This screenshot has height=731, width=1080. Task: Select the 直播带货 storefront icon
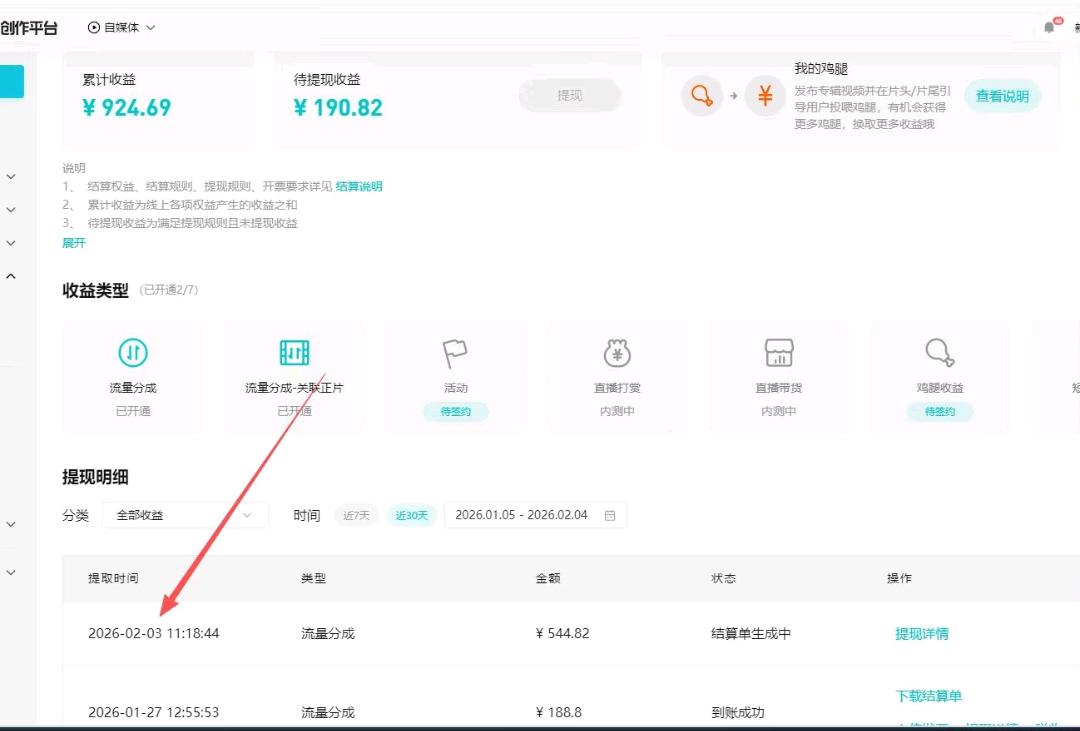click(x=778, y=352)
